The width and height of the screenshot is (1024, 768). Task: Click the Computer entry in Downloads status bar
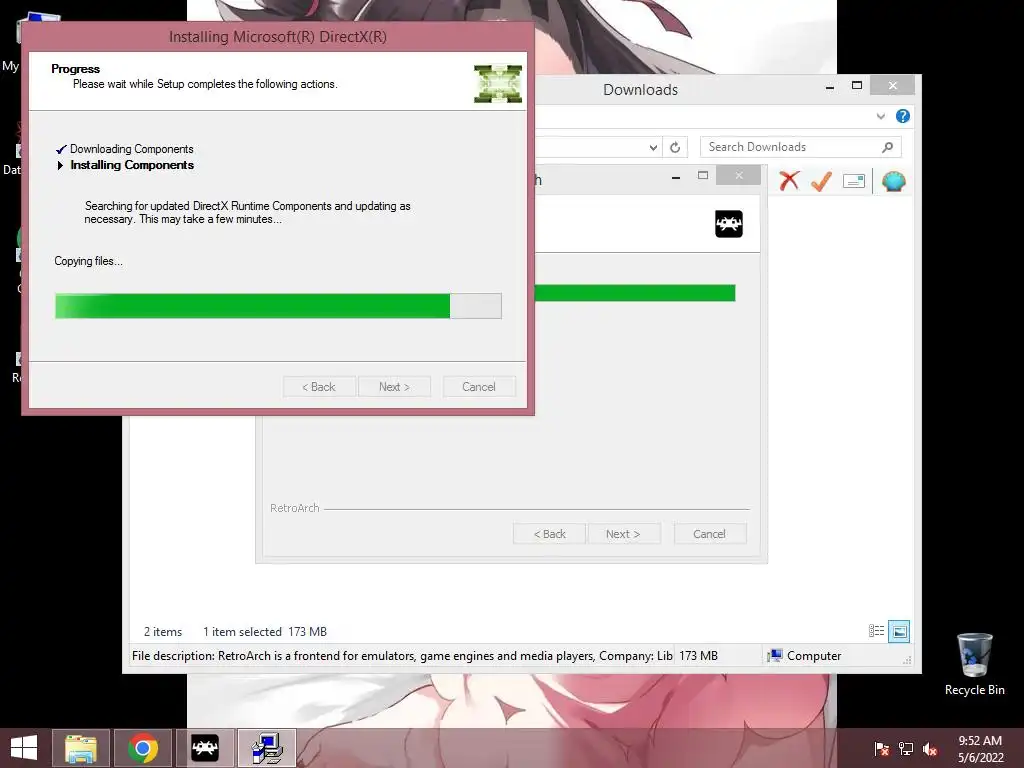click(805, 656)
